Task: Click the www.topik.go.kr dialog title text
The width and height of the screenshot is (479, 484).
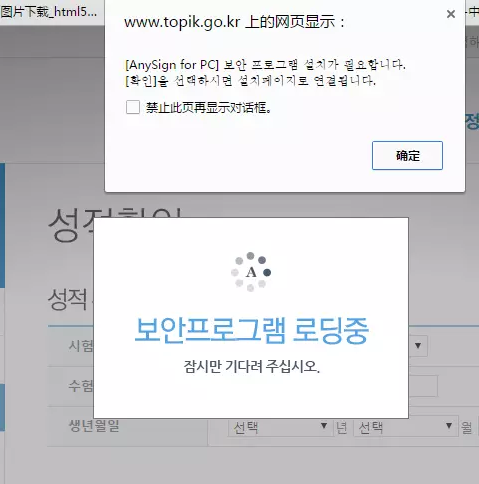Action: point(234,22)
